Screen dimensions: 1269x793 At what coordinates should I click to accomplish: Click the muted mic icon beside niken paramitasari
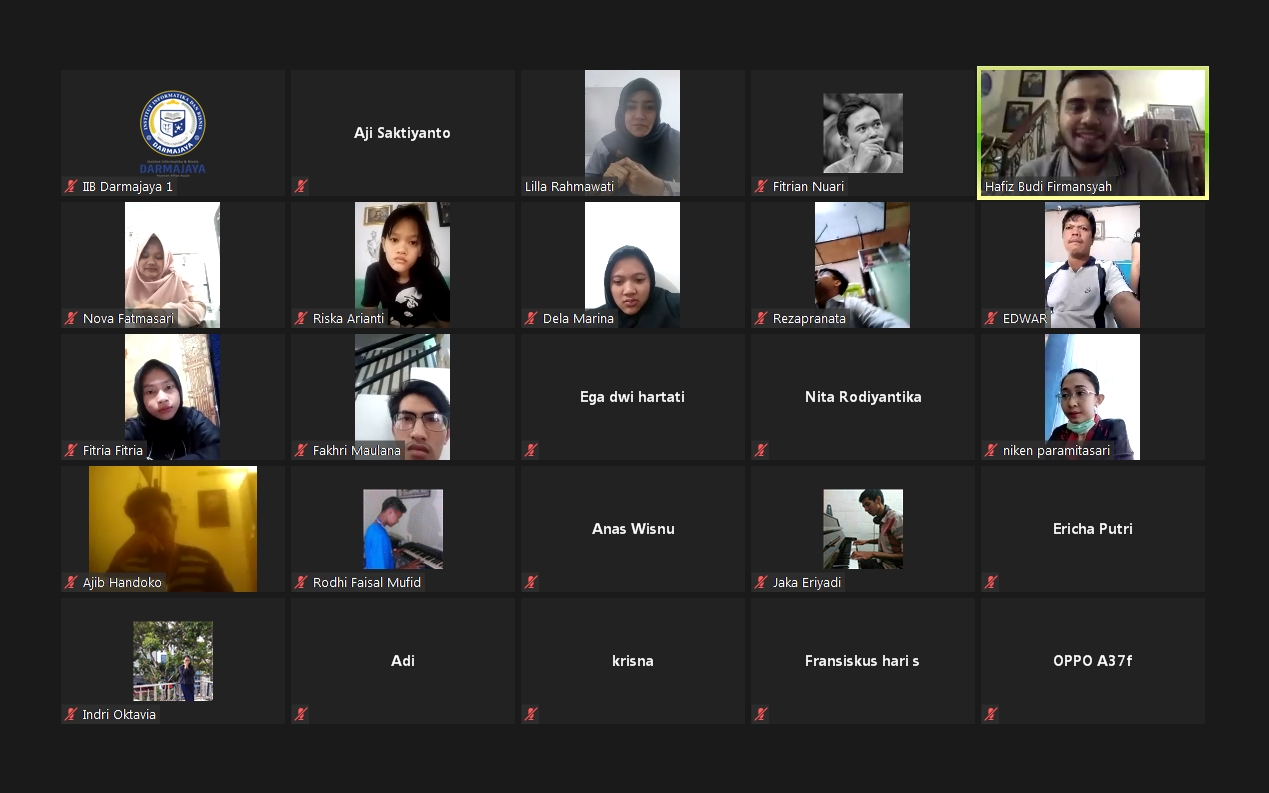click(991, 450)
